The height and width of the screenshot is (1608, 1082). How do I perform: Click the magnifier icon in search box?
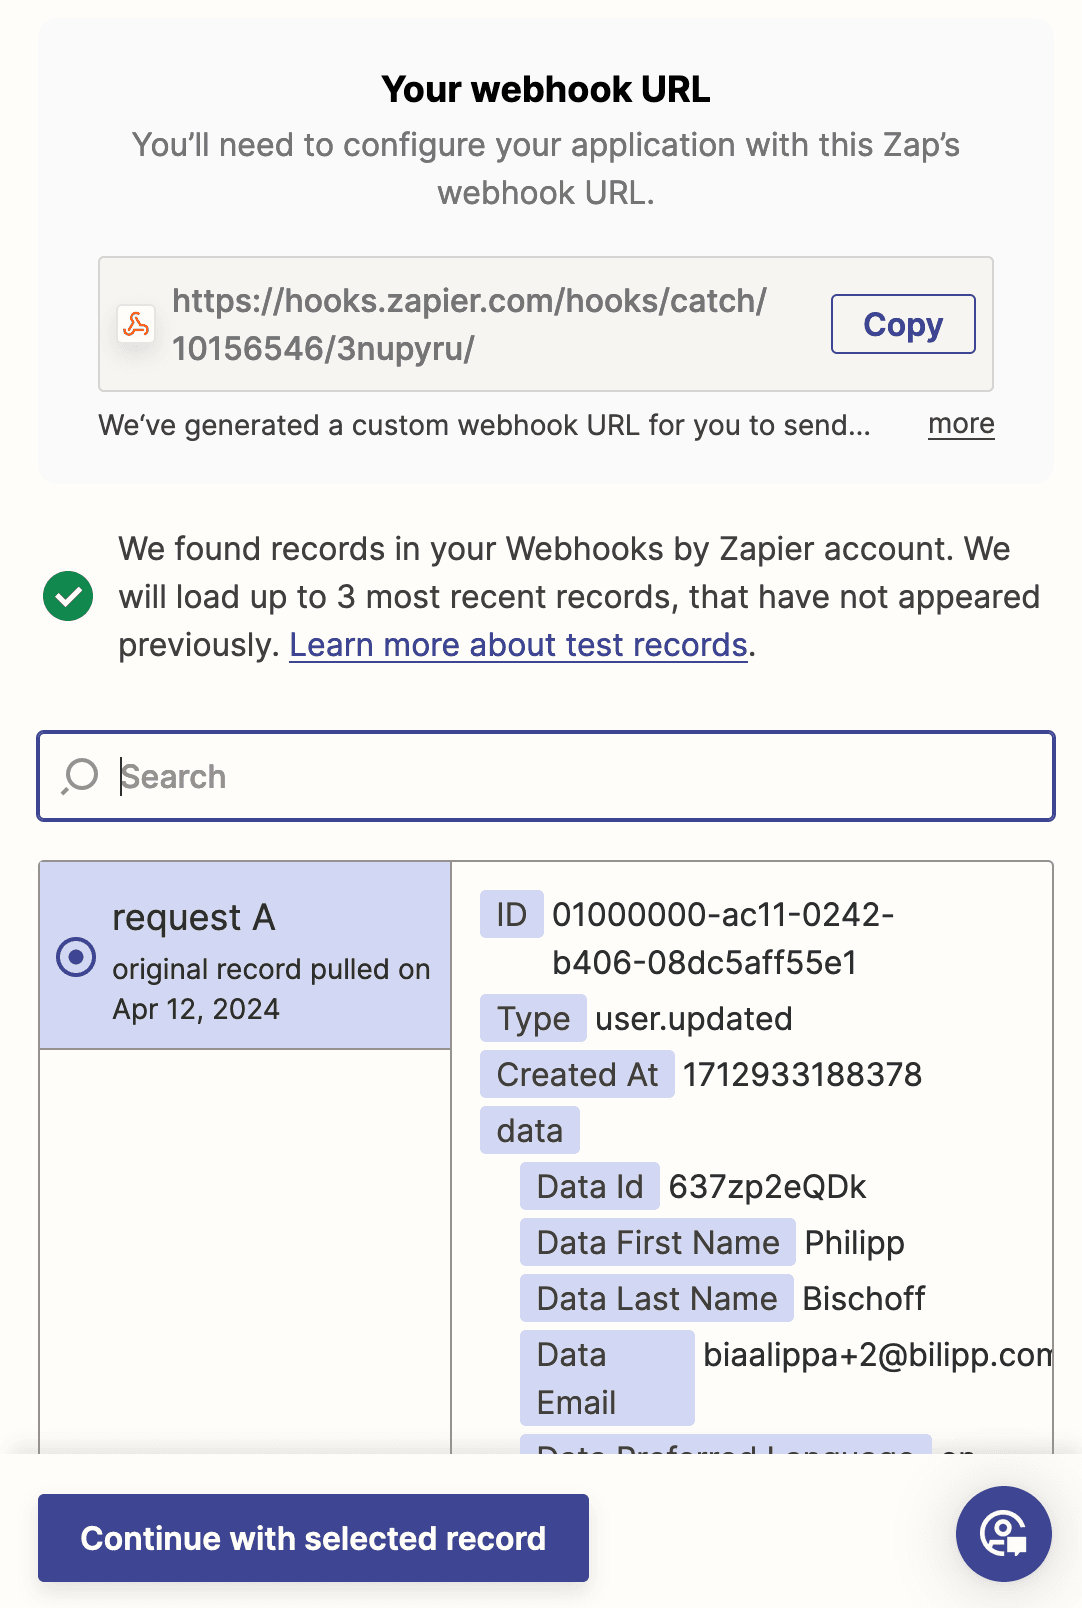tap(80, 776)
